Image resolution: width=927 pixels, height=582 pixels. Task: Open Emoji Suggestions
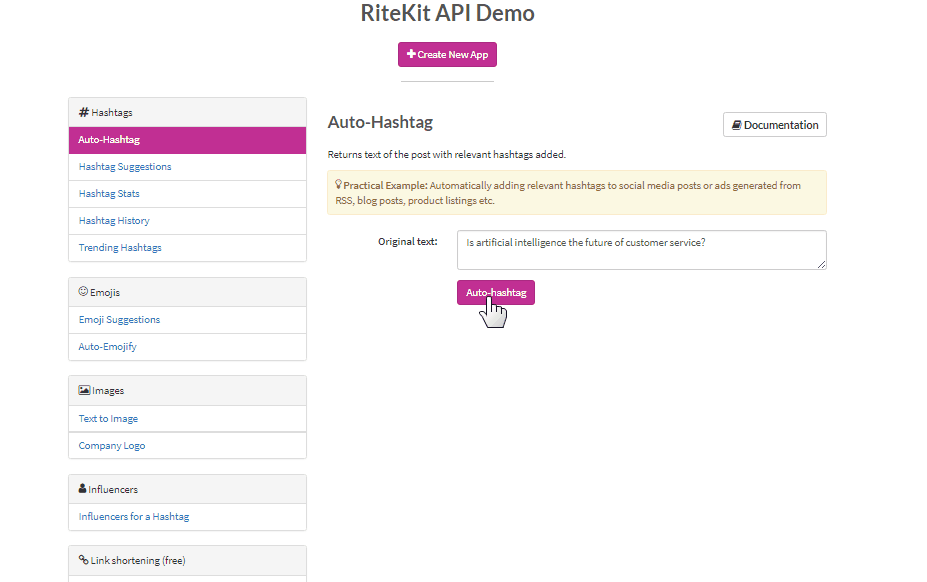[119, 320]
